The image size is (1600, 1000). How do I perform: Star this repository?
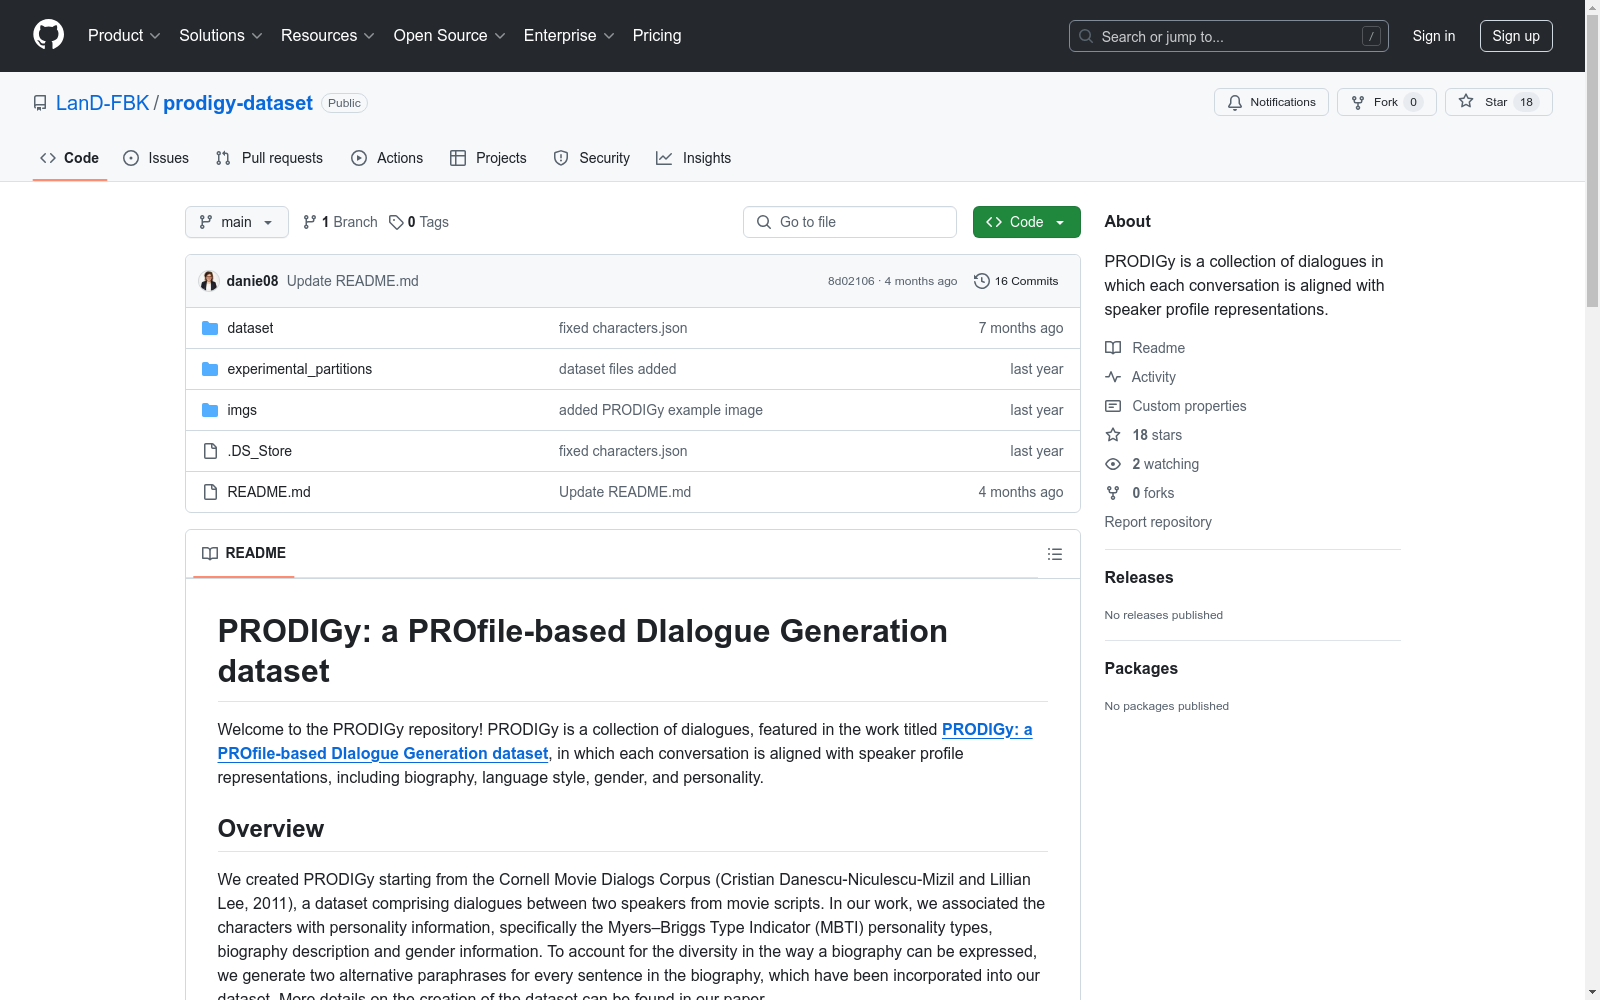click(1498, 102)
